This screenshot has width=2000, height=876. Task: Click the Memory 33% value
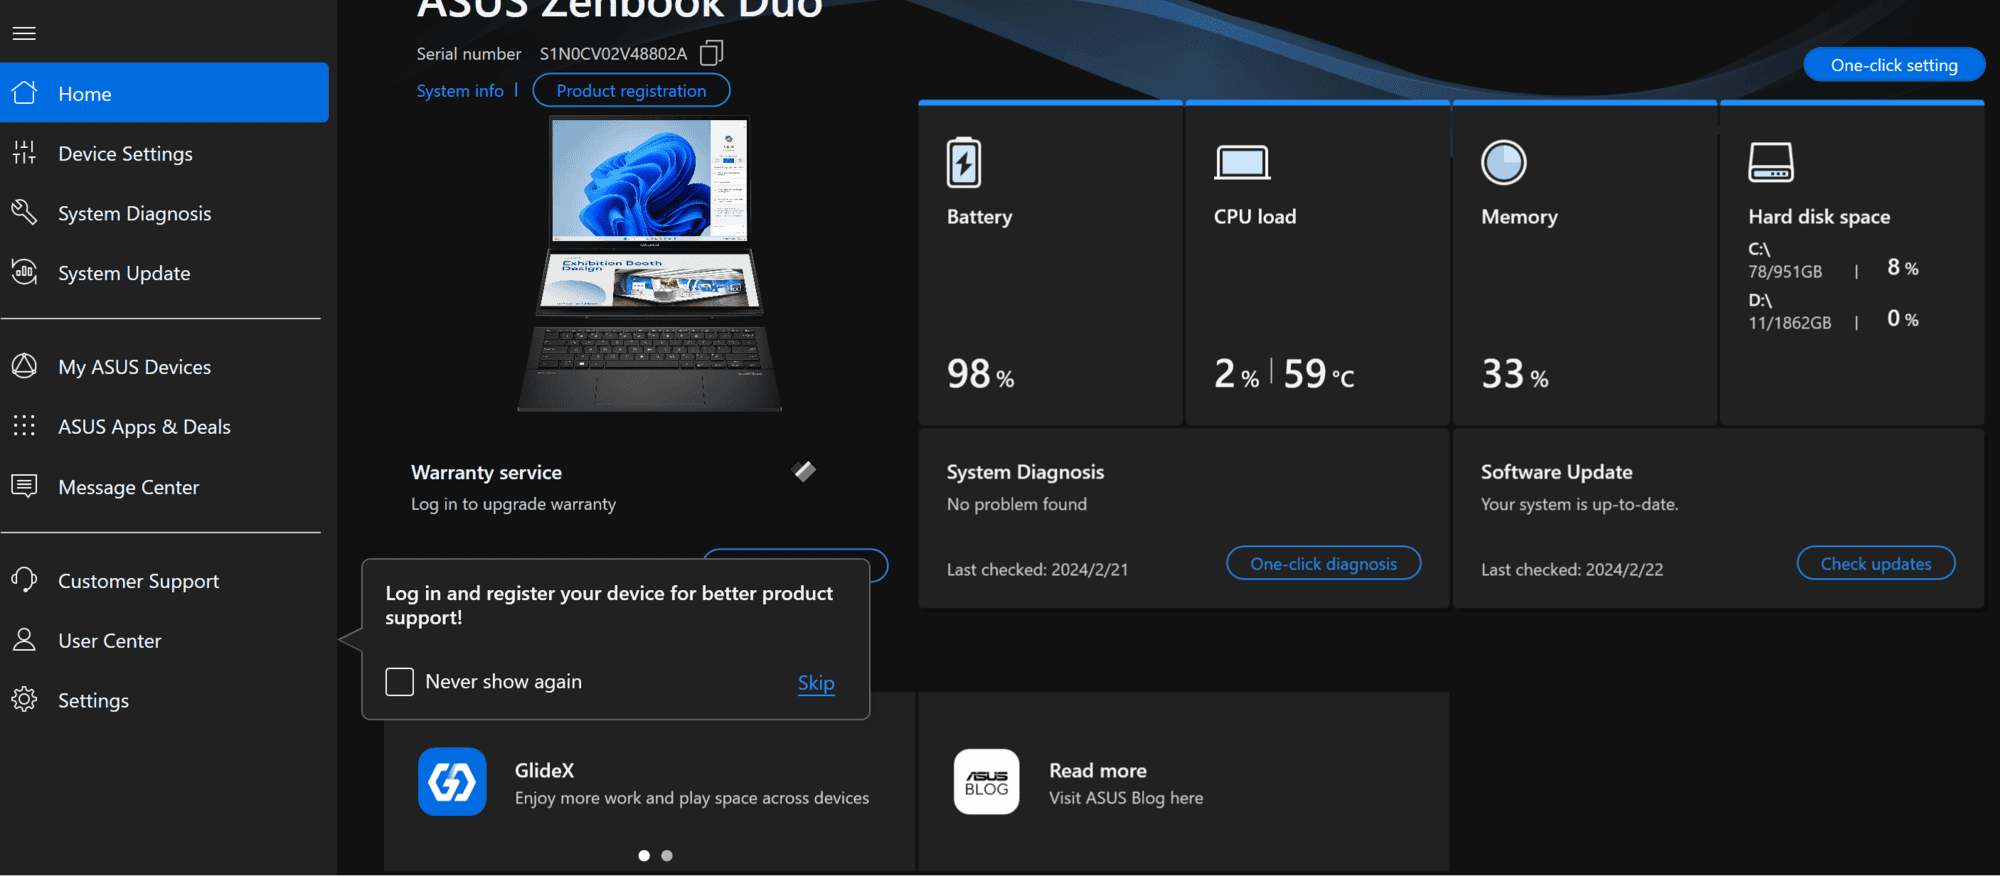point(1514,374)
